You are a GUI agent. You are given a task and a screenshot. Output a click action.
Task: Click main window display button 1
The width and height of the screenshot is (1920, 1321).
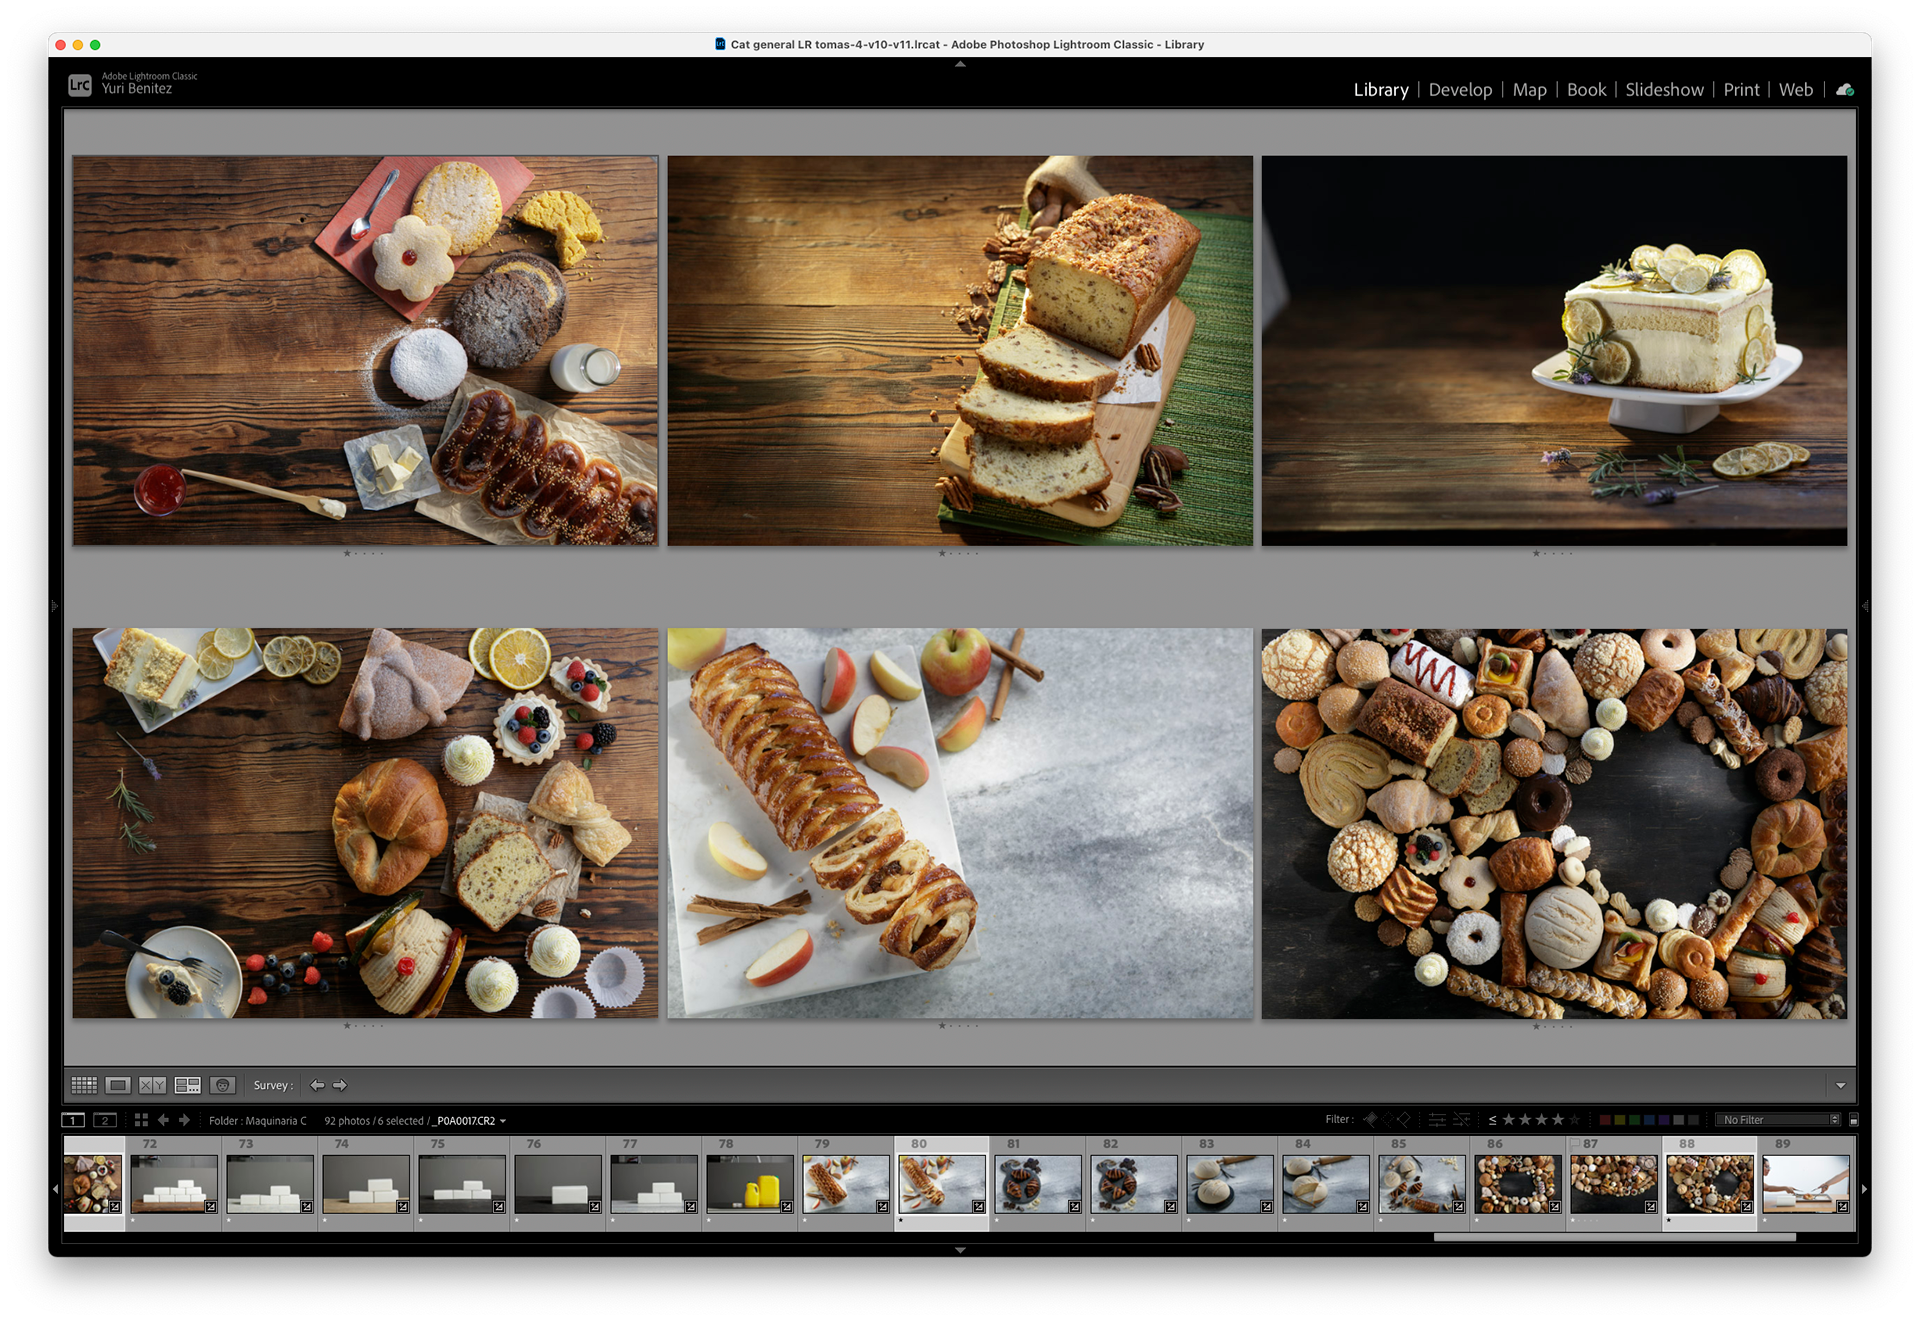[x=73, y=1120]
